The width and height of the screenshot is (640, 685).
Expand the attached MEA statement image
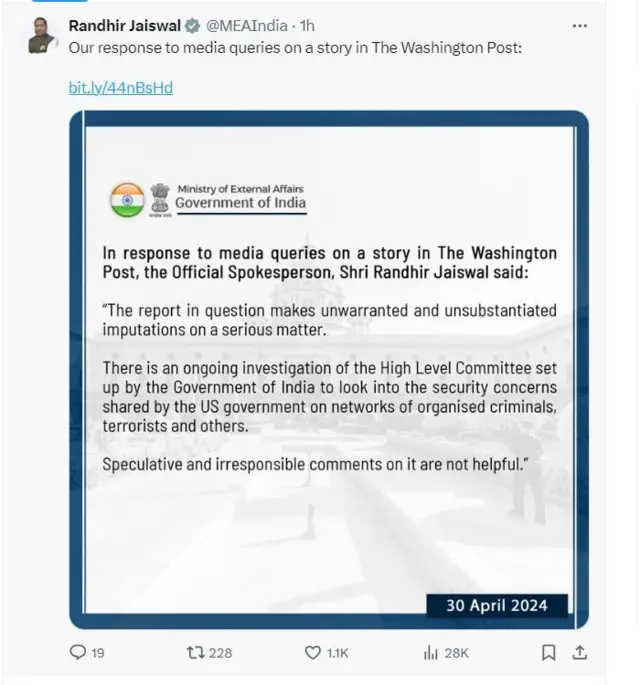point(328,420)
